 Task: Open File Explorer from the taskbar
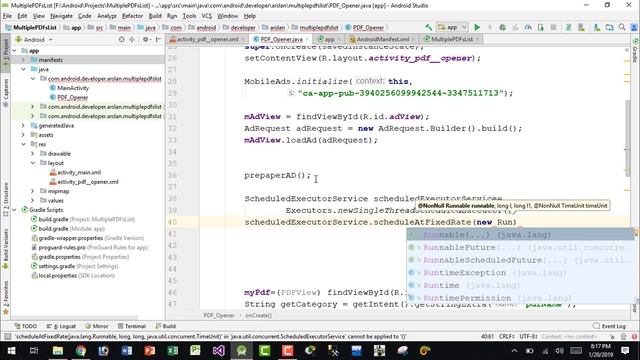58,351
